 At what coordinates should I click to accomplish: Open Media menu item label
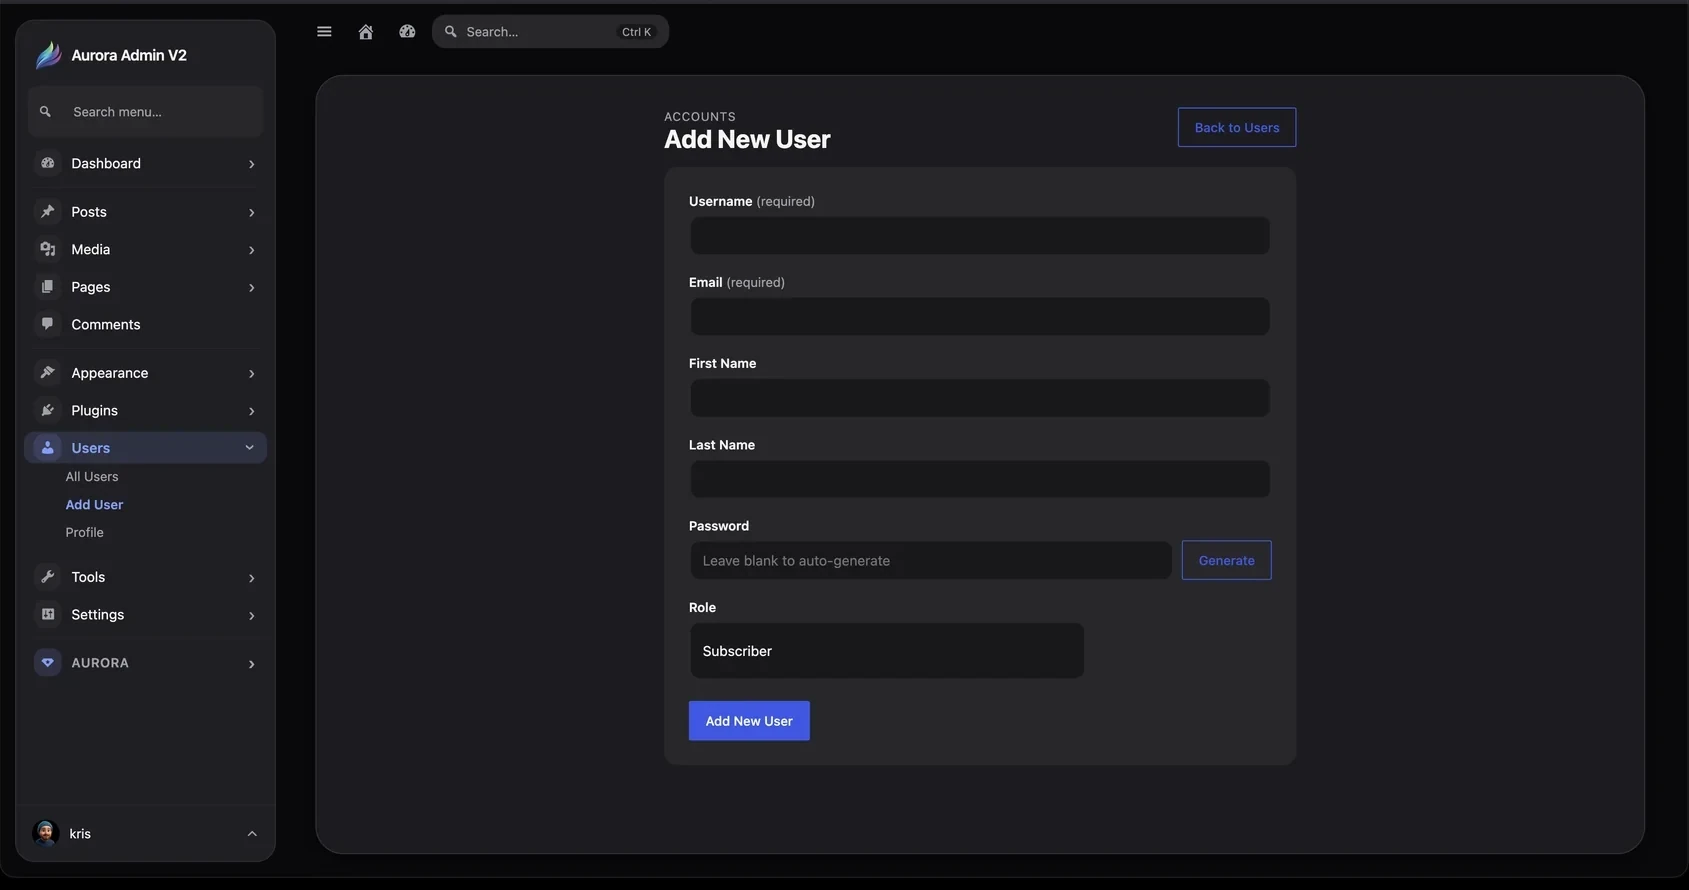point(91,249)
